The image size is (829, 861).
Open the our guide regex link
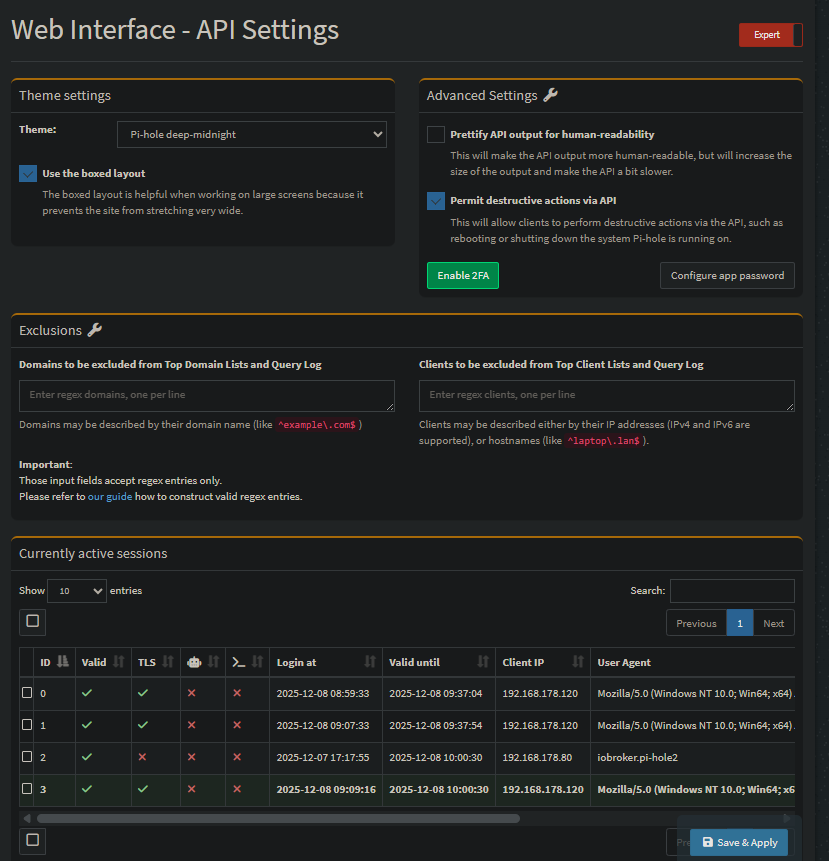click(x=111, y=497)
